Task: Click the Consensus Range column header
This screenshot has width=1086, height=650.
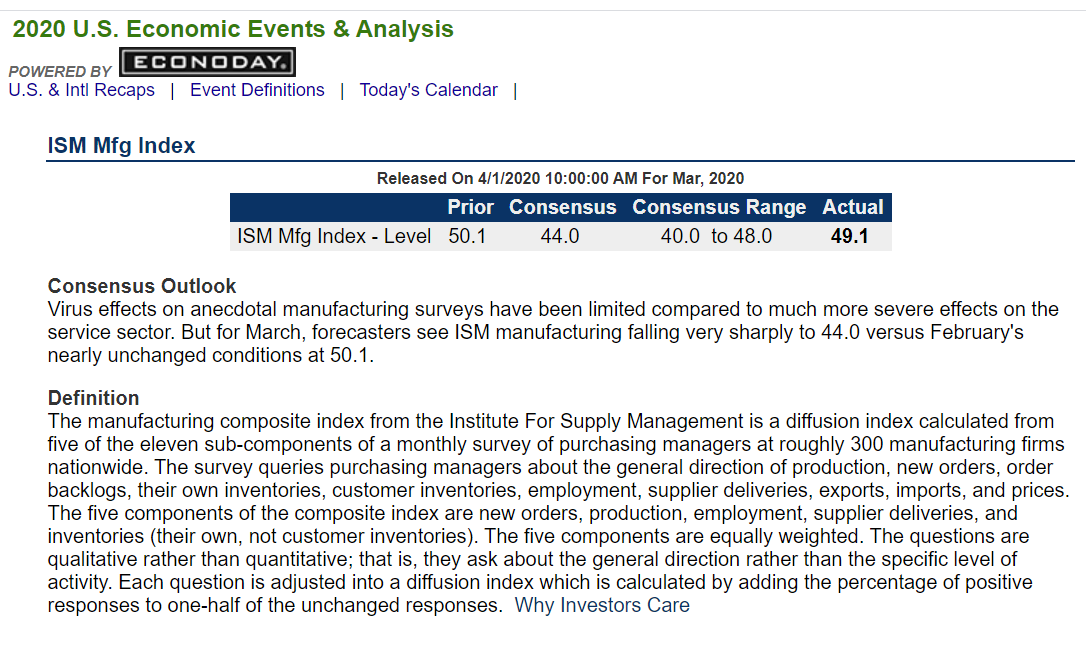Action: tap(719, 207)
